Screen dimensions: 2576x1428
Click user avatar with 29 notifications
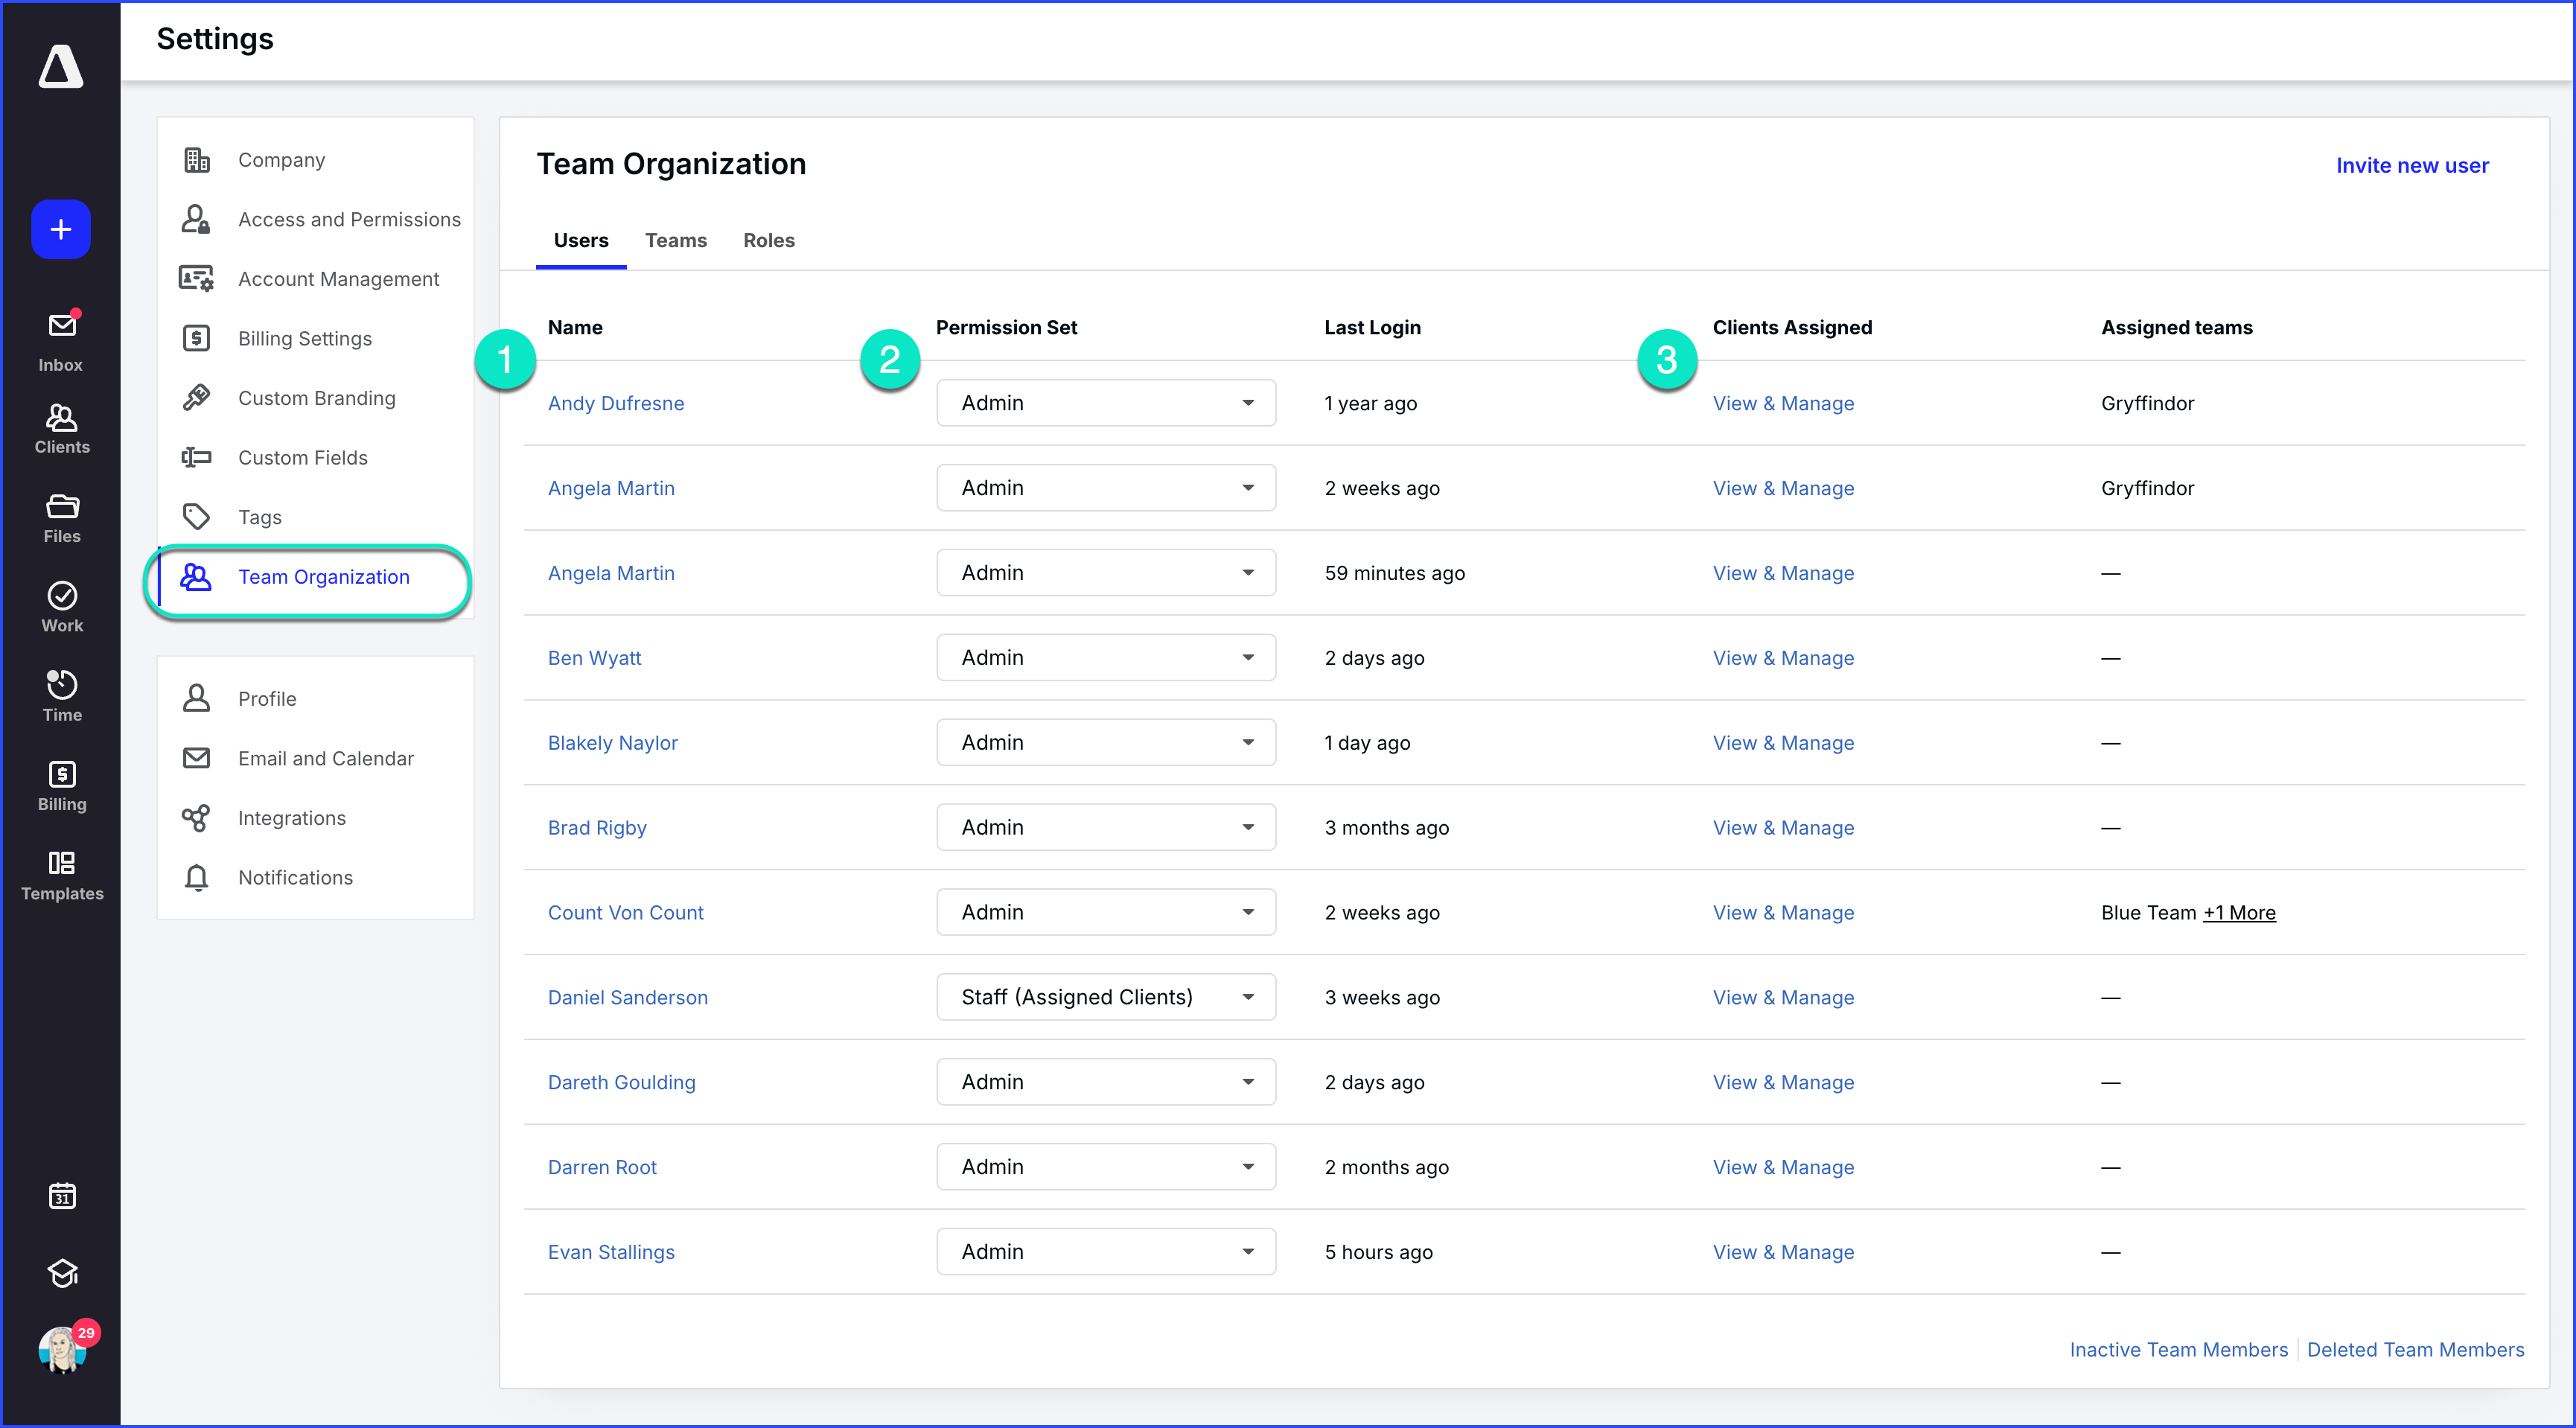point(62,1350)
